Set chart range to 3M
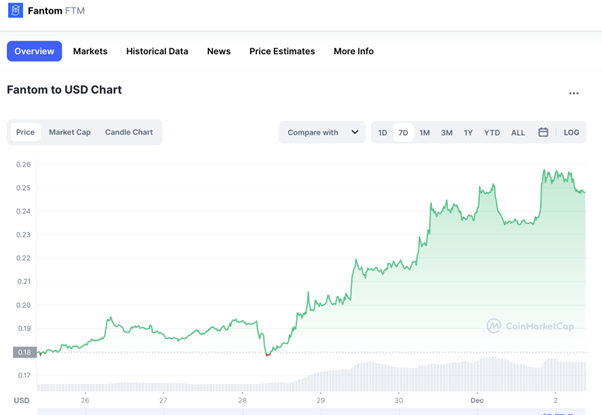The image size is (602, 415). pyautogui.click(x=447, y=132)
